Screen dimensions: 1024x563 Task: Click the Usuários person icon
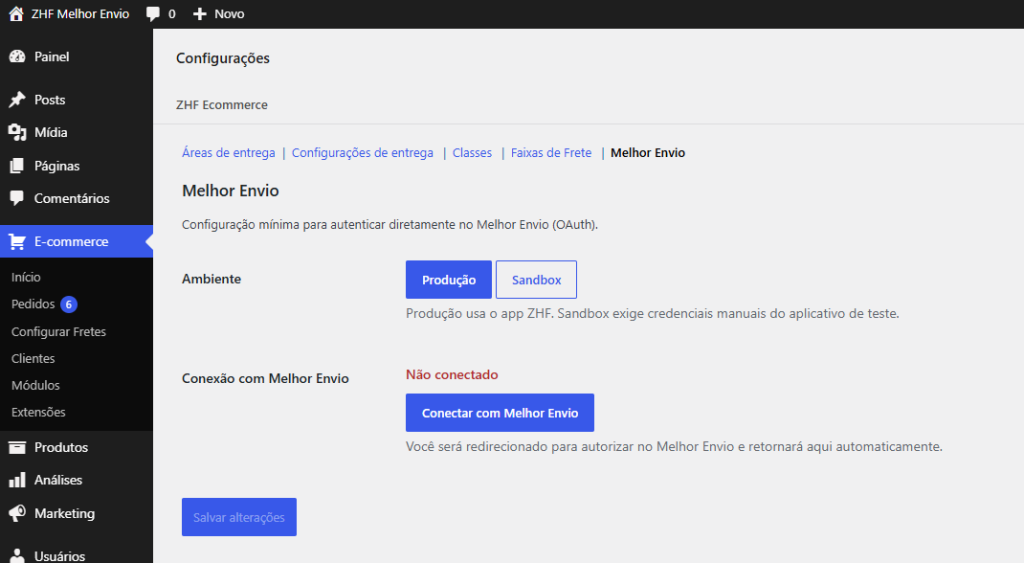pos(17,556)
